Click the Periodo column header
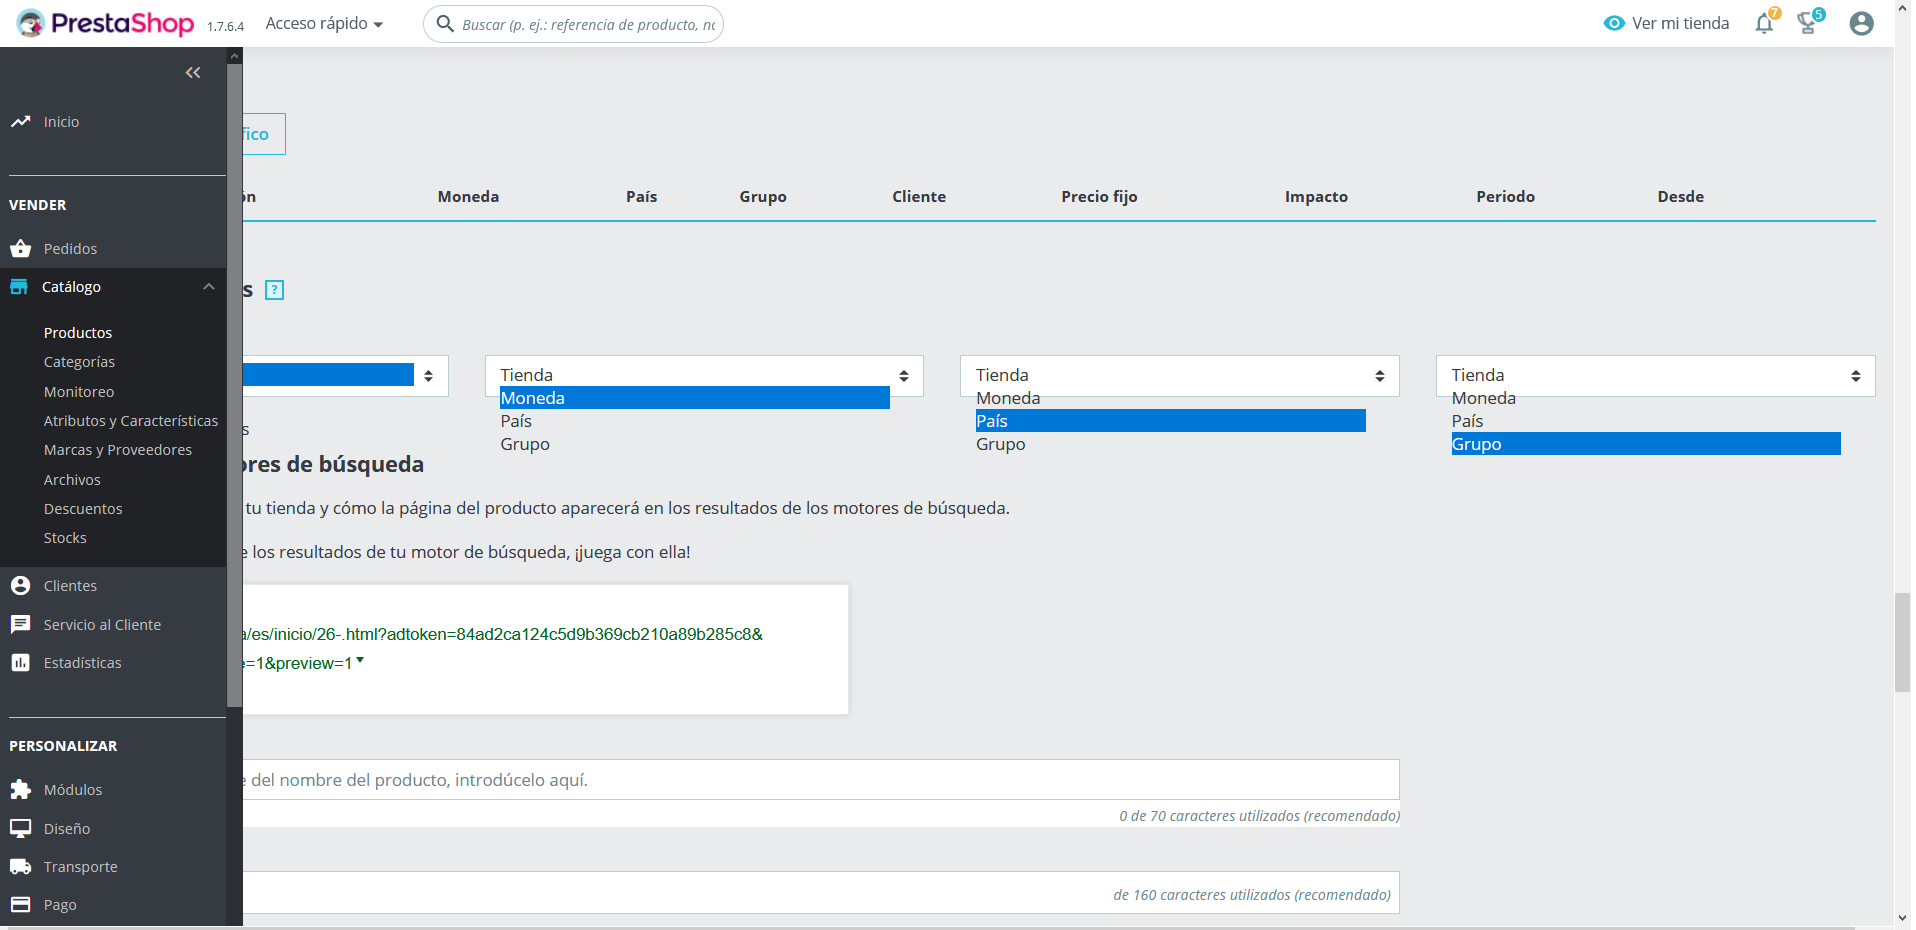This screenshot has width=1916, height=930. 1505,197
